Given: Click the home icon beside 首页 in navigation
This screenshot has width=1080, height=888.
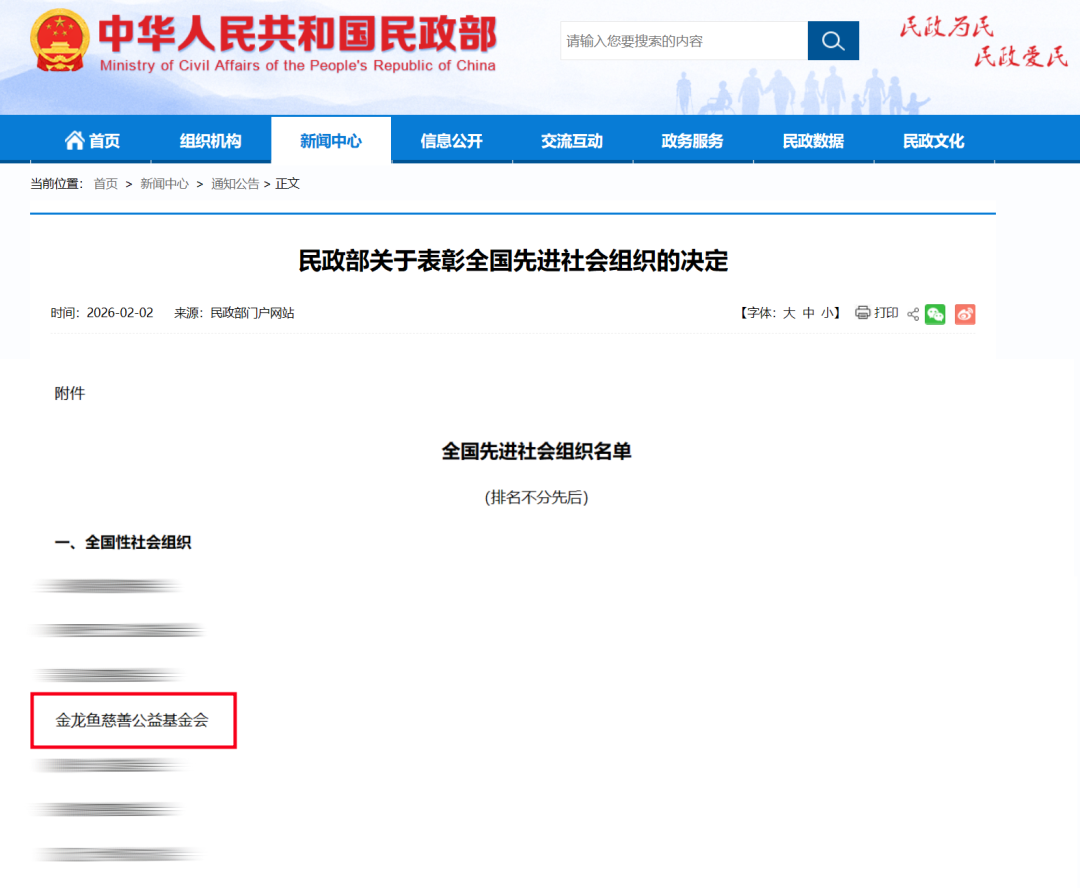Looking at the screenshot, I should (73, 140).
